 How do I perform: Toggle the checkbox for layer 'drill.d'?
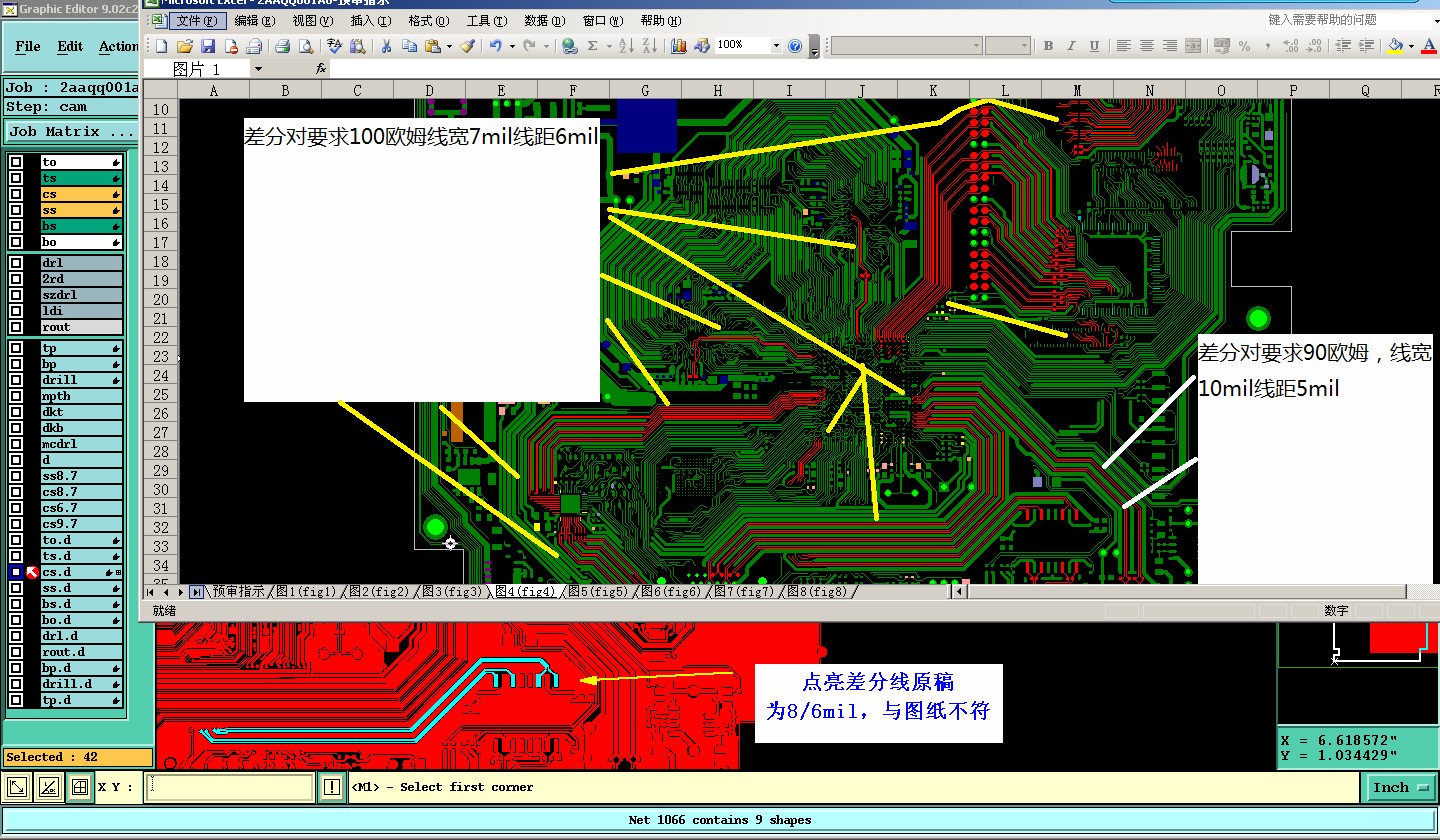pos(16,684)
